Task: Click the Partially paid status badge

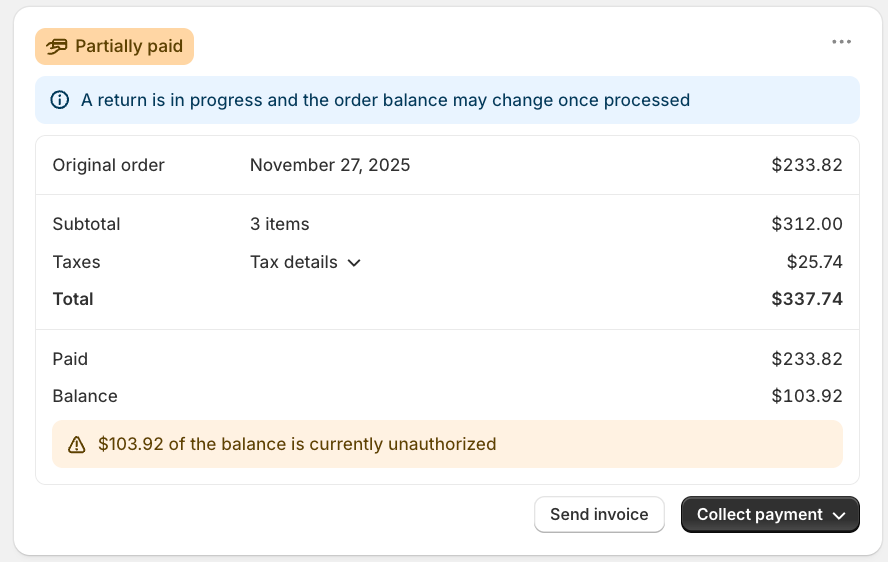Action: click(115, 46)
